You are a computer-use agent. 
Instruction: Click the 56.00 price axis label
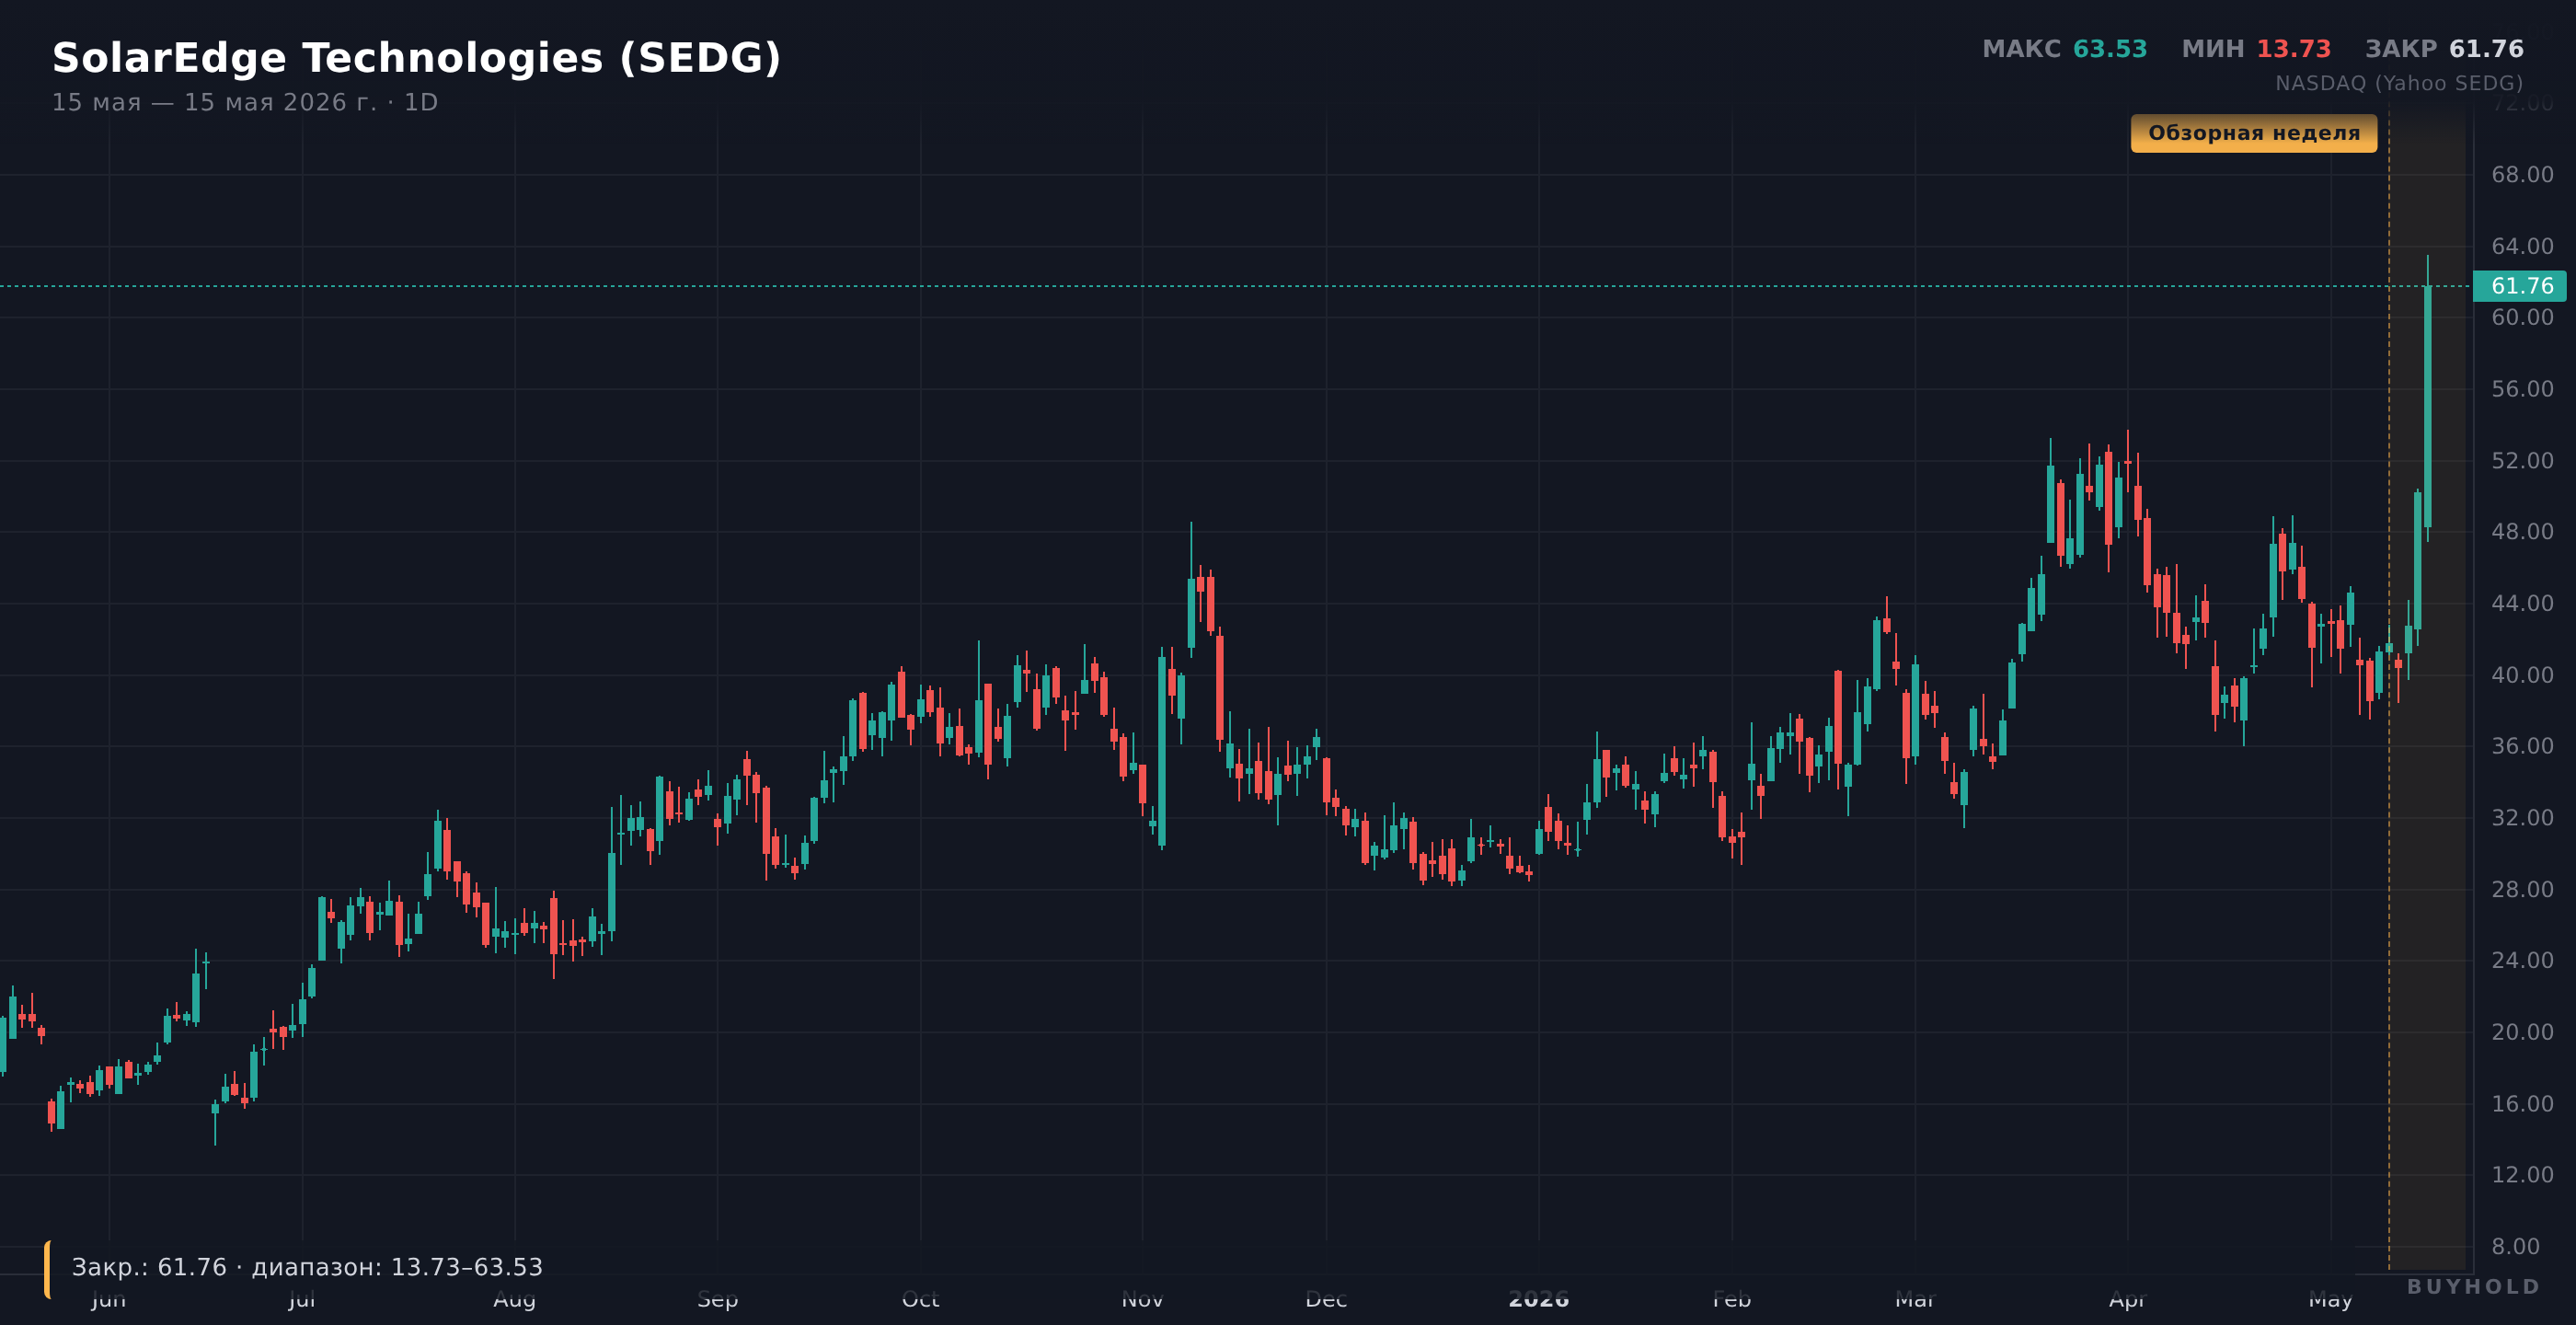pos(2522,389)
